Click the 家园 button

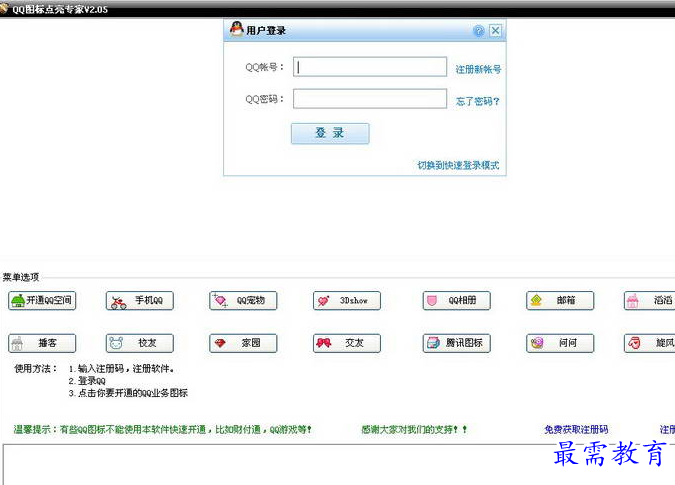click(243, 343)
